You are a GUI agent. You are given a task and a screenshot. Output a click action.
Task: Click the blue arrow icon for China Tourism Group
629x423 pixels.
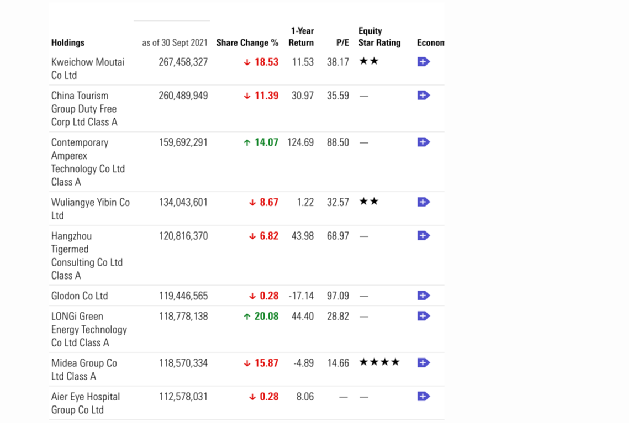(x=423, y=96)
